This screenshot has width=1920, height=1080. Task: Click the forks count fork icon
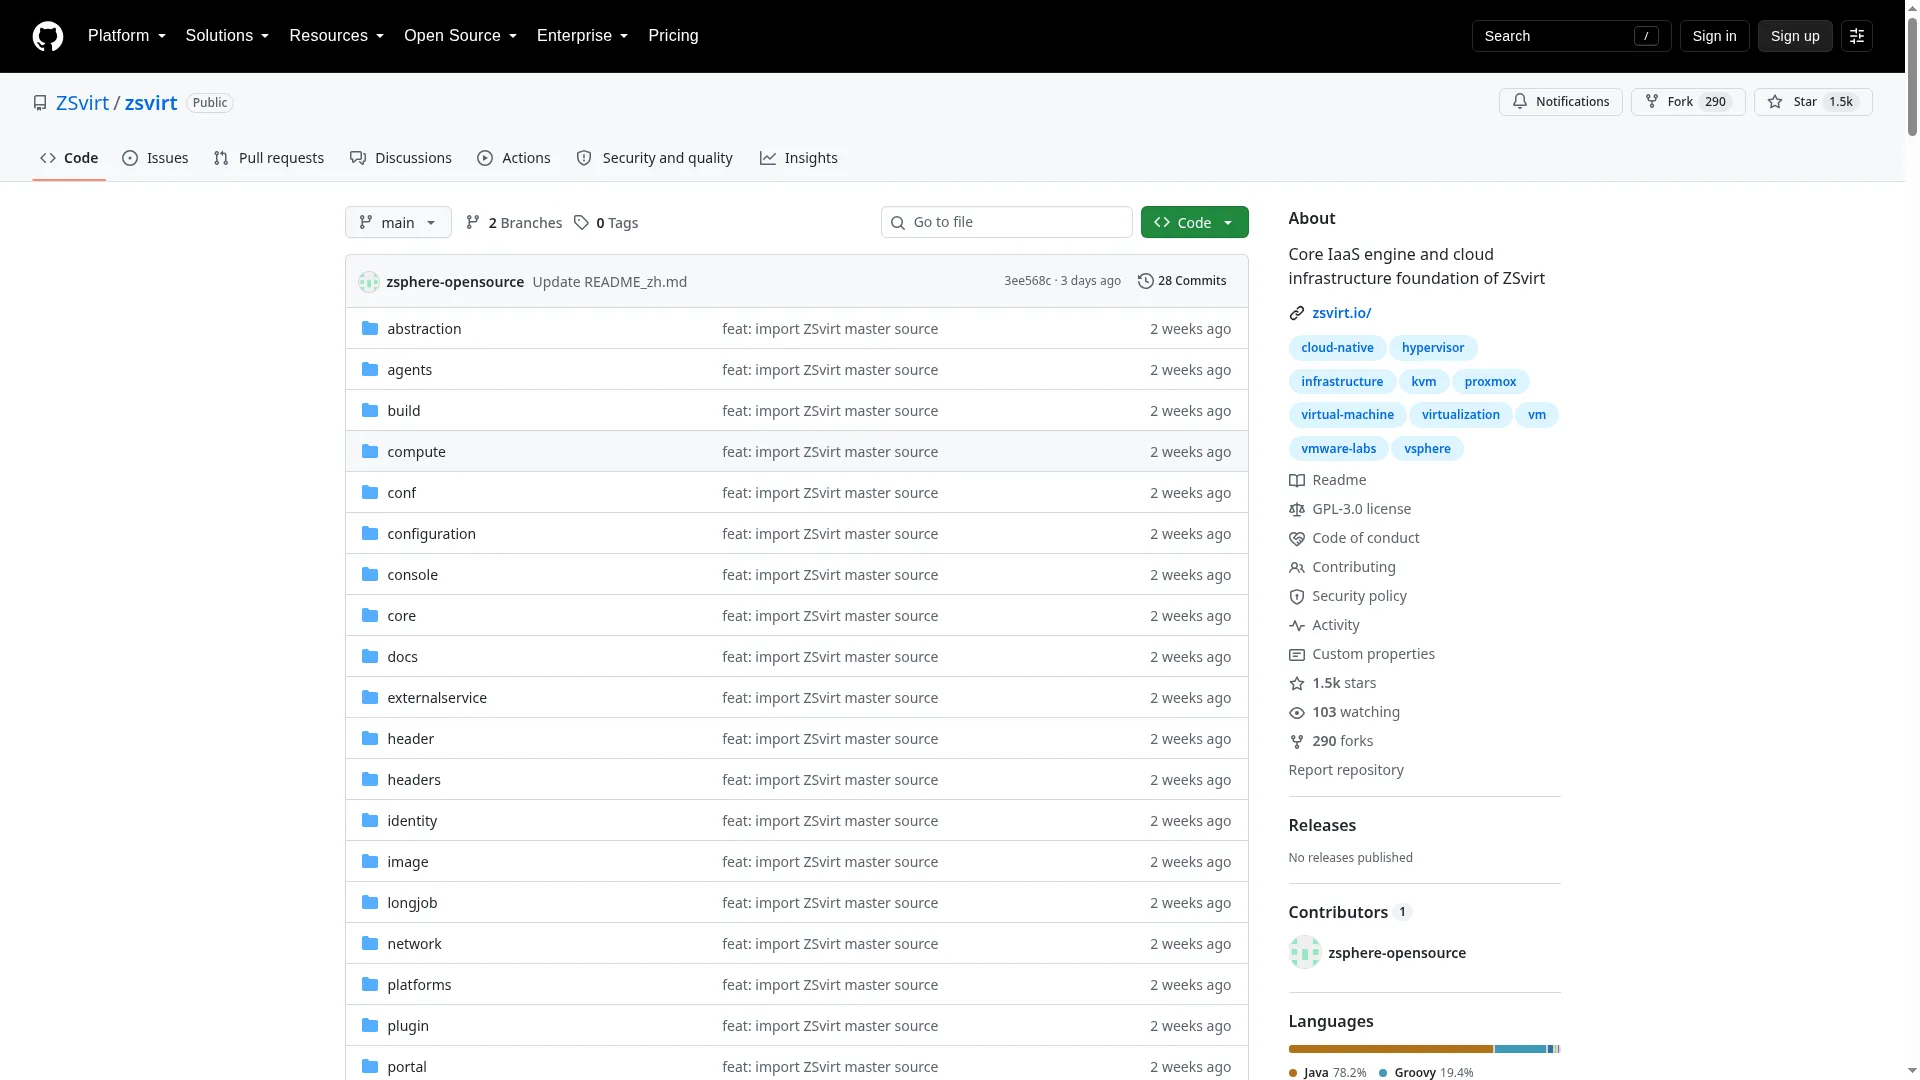pos(1297,741)
